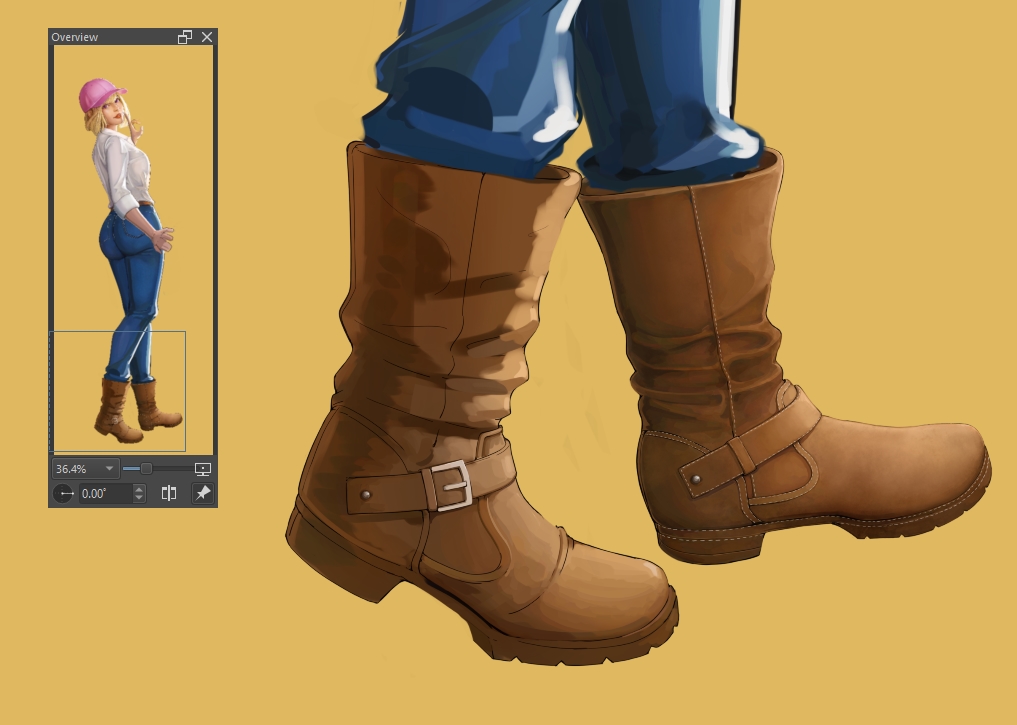This screenshot has height=725, width=1017.
Task: Toggle mirror view in the Overview docker
Action: (169, 493)
